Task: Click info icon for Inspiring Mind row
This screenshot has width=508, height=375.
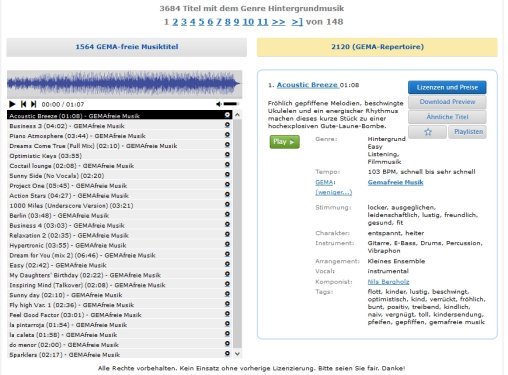Action: click(x=227, y=284)
